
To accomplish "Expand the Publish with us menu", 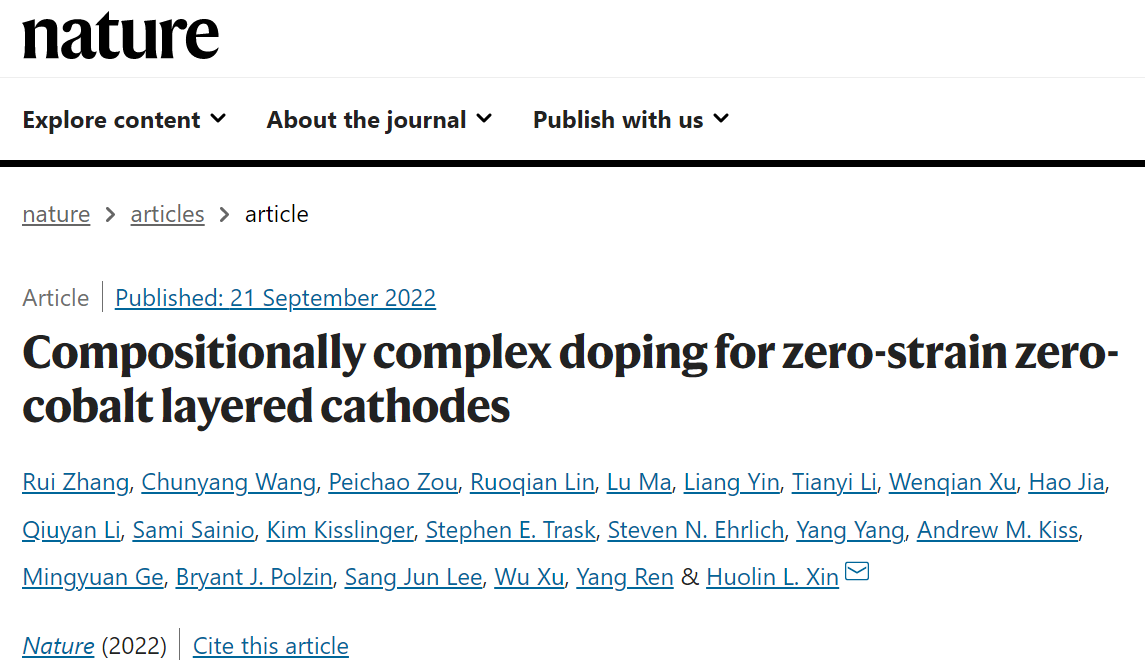I will click(x=630, y=120).
